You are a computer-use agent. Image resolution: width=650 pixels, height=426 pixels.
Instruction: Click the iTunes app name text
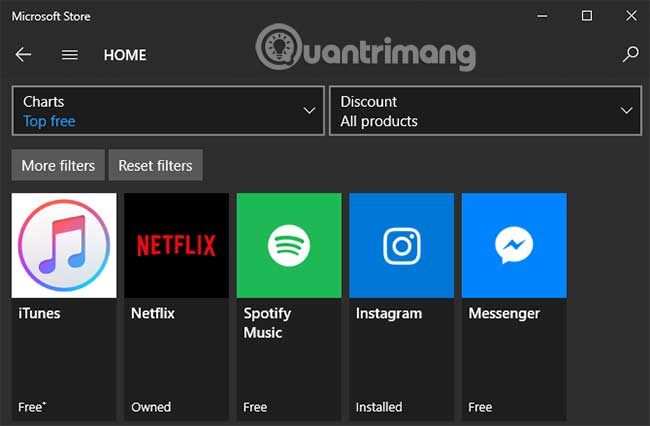click(x=39, y=313)
